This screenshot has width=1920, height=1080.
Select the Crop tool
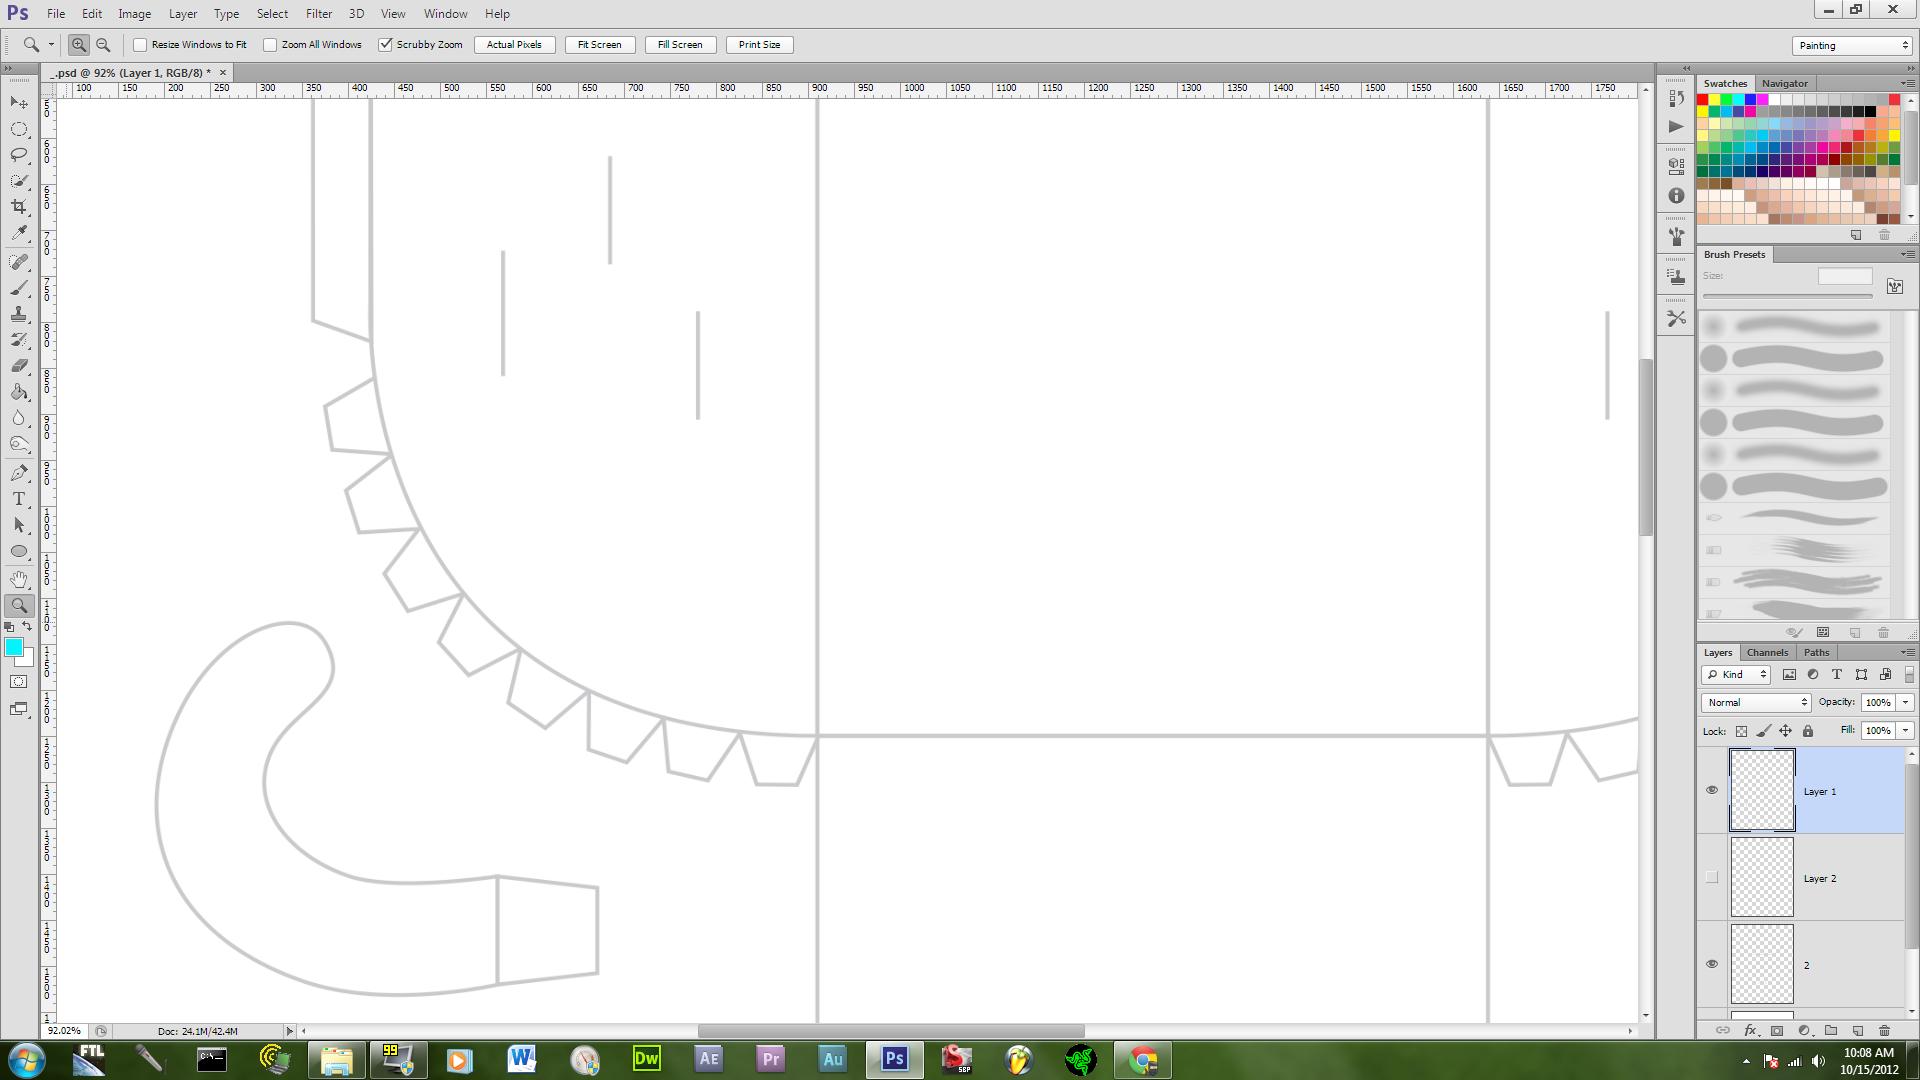tap(19, 207)
